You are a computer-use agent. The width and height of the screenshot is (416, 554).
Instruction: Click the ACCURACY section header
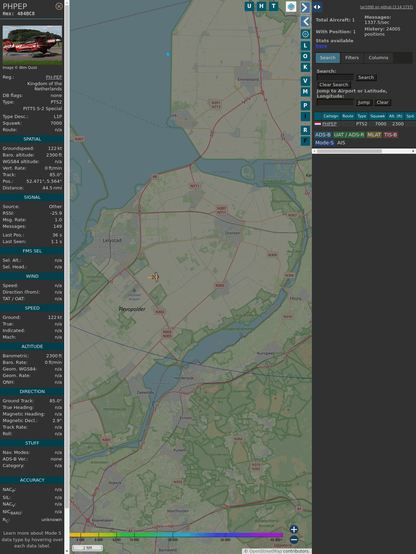pyautogui.click(x=32, y=480)
